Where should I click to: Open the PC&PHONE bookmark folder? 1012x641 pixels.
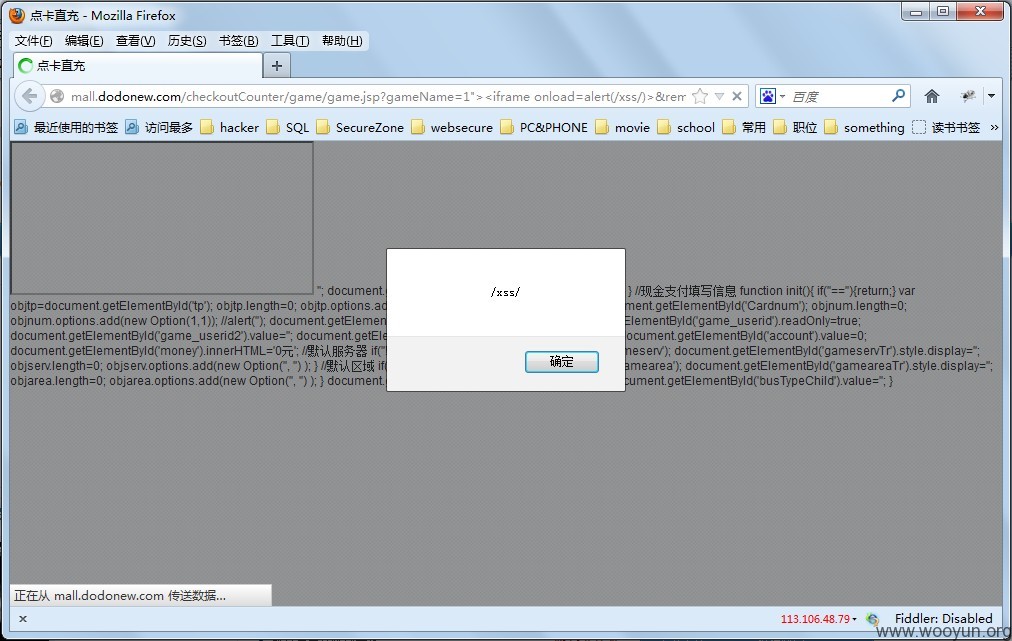tap(544, 127)
